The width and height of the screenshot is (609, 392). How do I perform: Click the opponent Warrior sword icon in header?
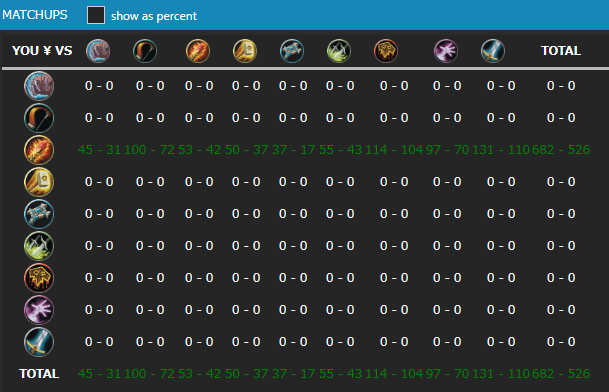492,51
